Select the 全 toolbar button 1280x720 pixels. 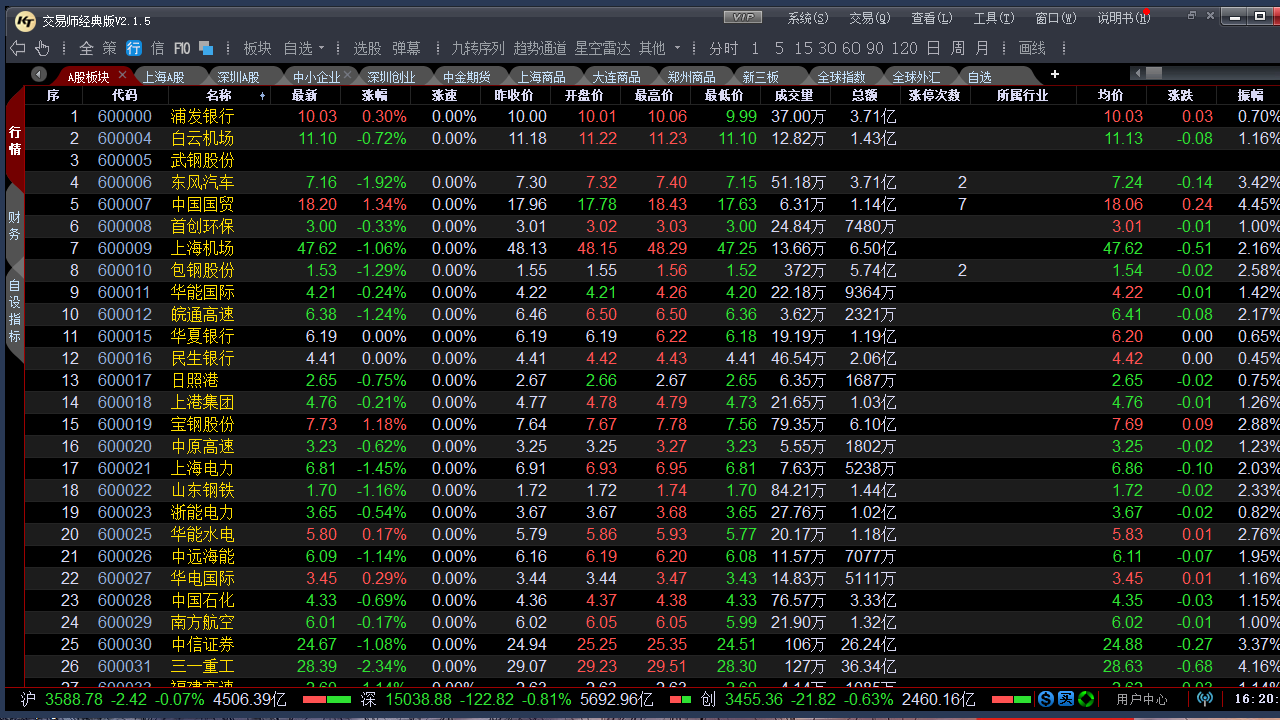click(86, 48)
